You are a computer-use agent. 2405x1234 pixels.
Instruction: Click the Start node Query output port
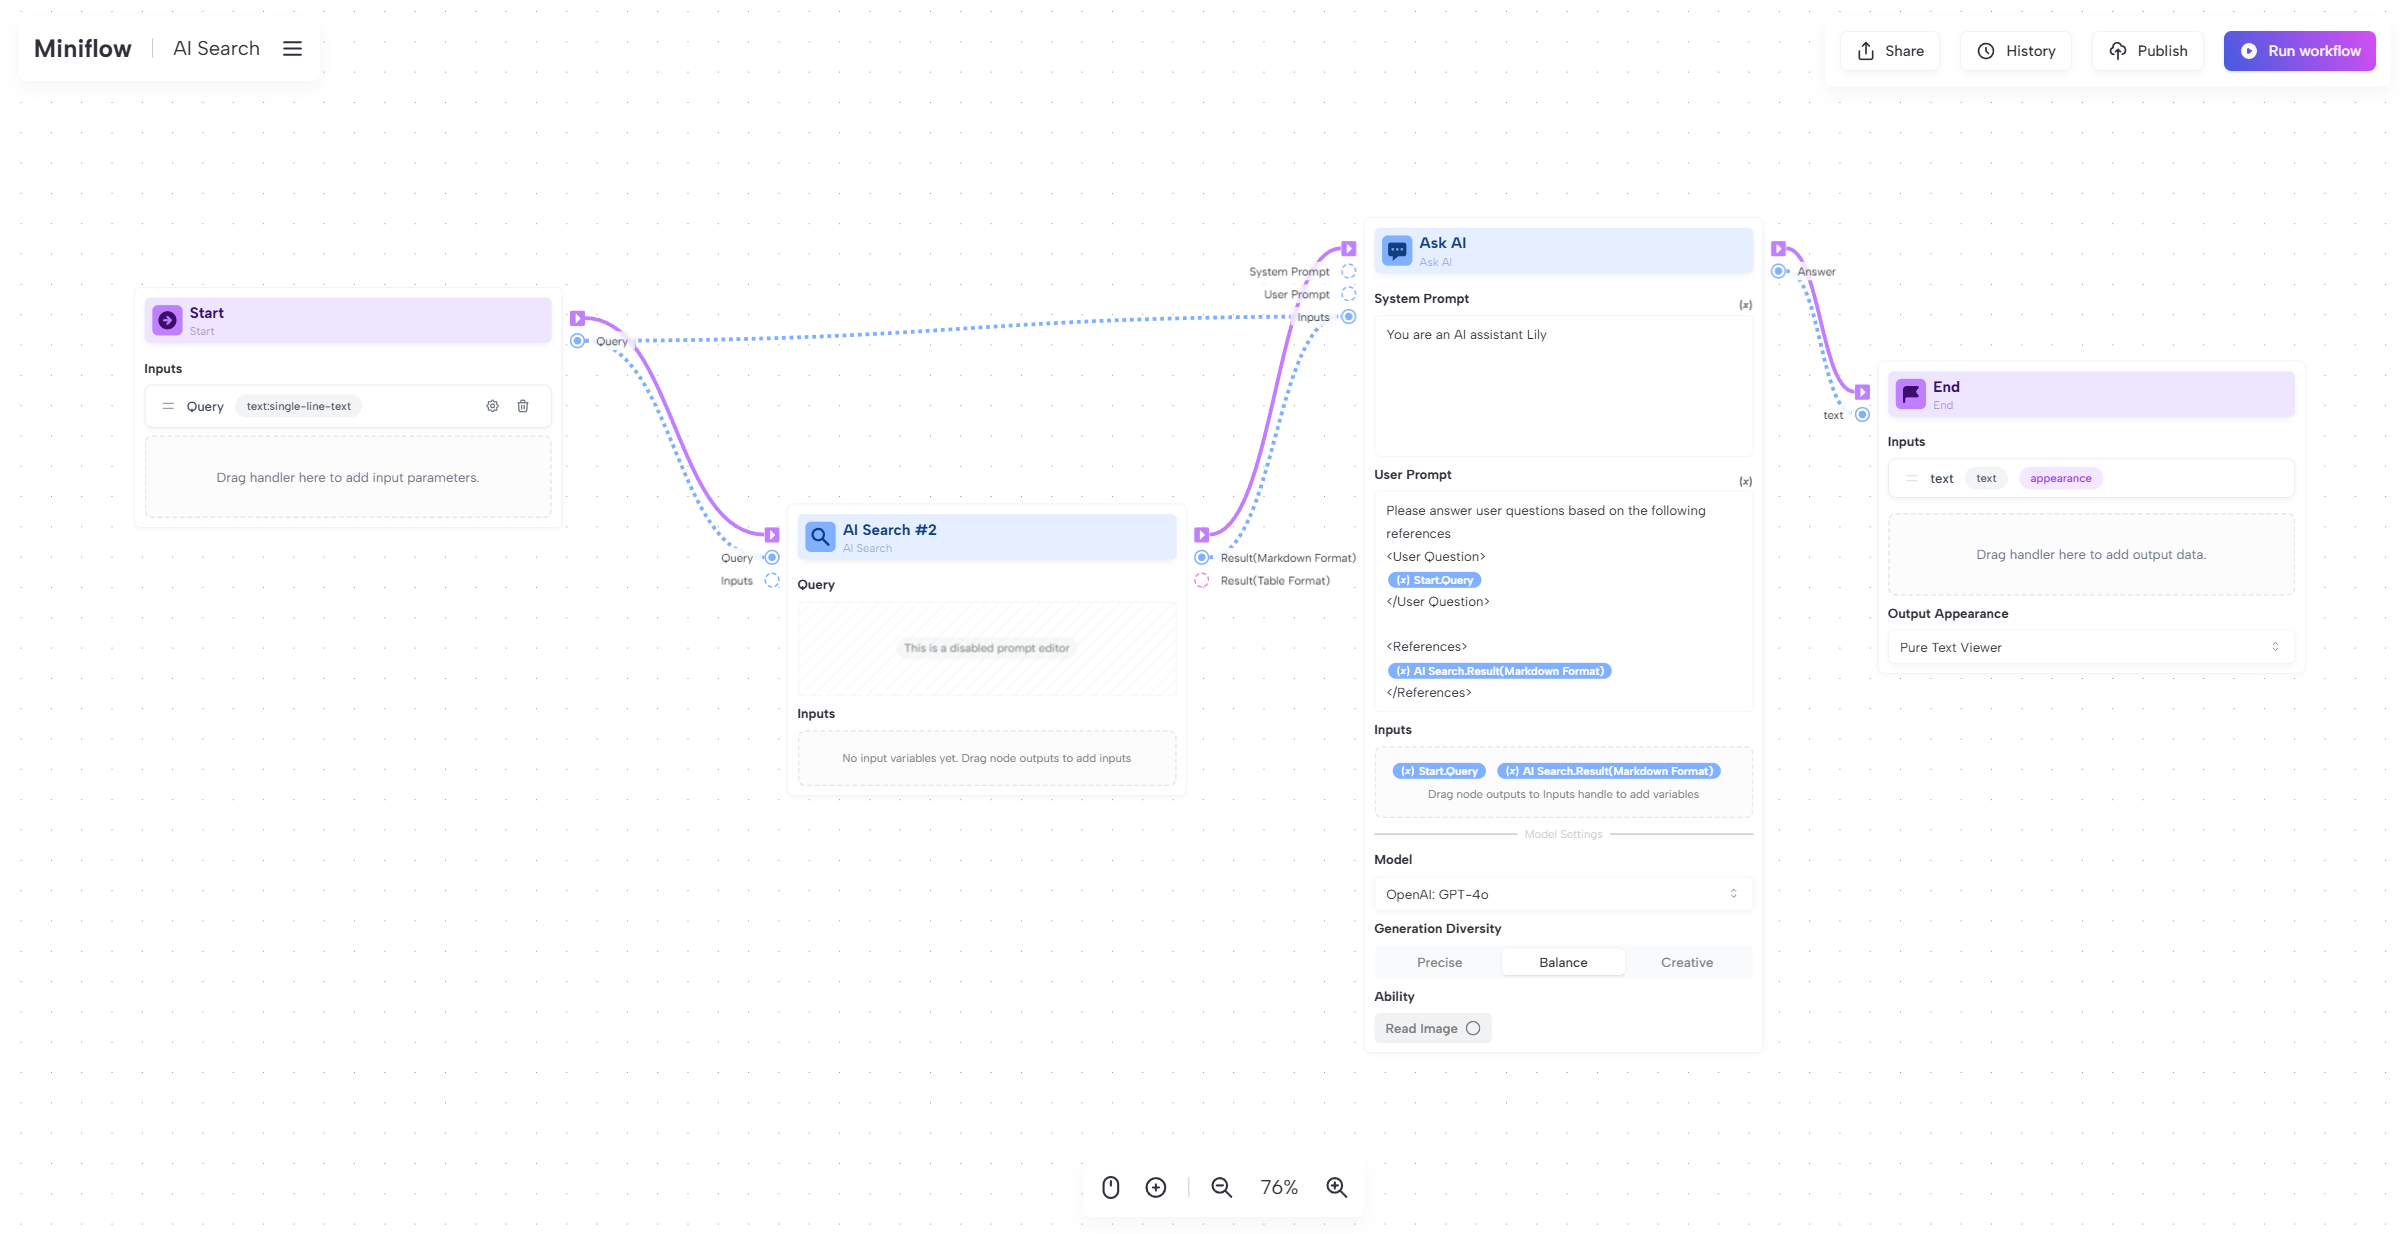(x=578, y=341)
